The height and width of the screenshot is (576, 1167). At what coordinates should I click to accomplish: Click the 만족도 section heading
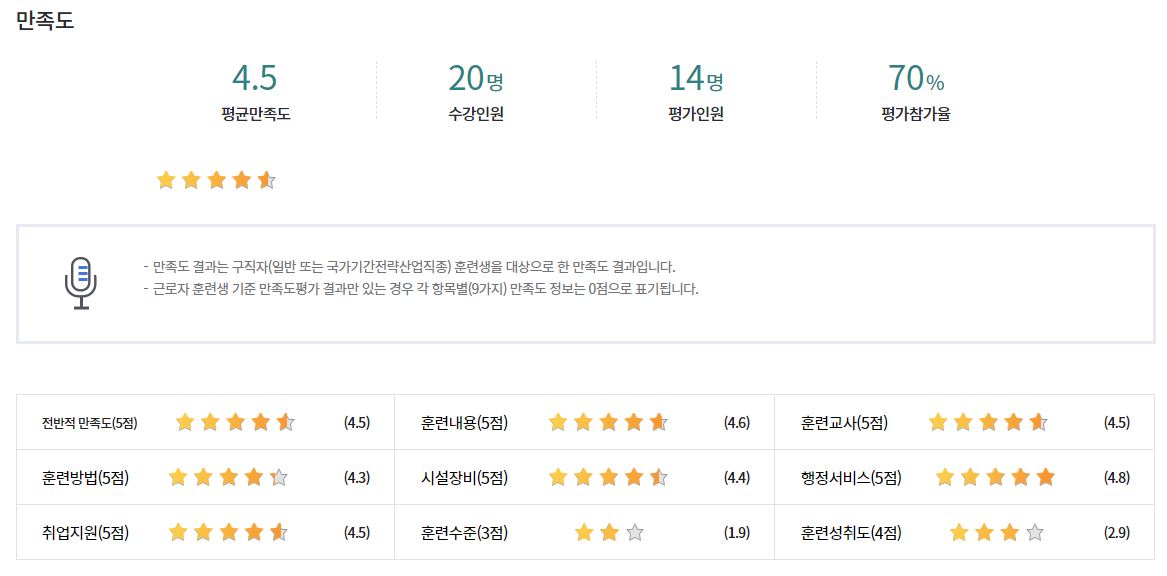pyautogui.click(x=45, y=21)
